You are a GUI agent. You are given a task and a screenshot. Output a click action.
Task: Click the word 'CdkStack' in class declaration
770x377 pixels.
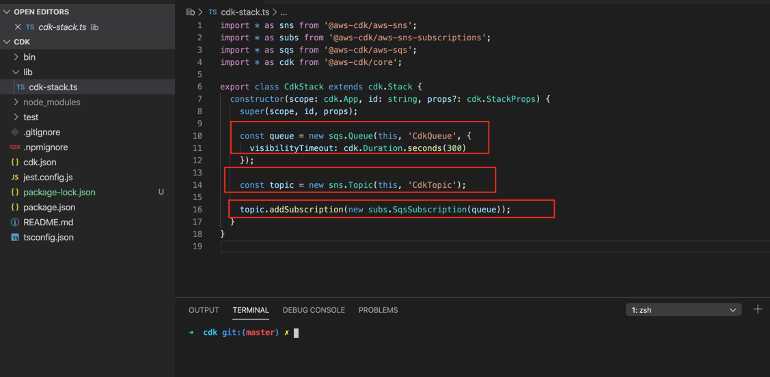pos(304,86)
